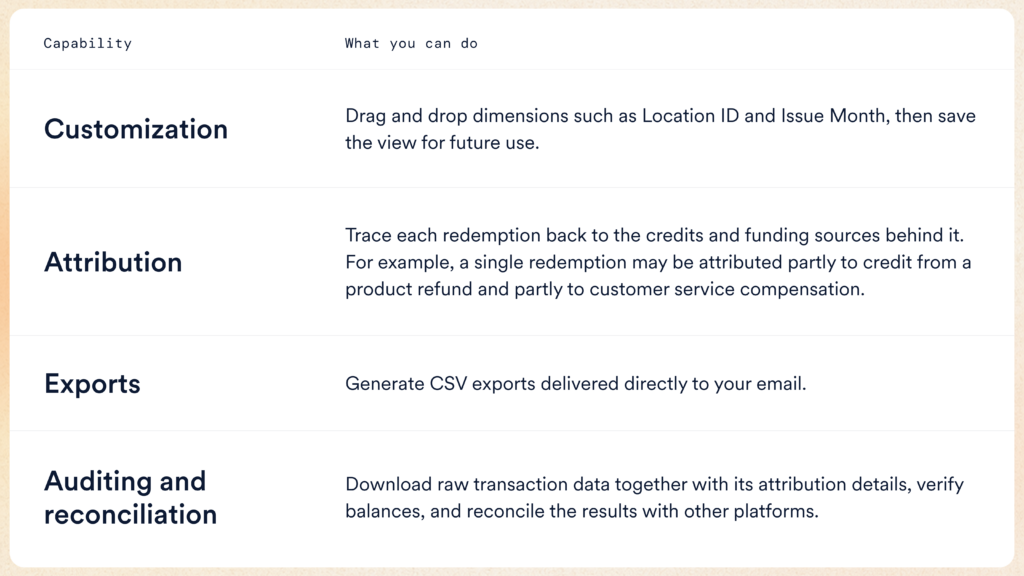Select the Exports heading

pyautogui.click(x=92, y=384)
